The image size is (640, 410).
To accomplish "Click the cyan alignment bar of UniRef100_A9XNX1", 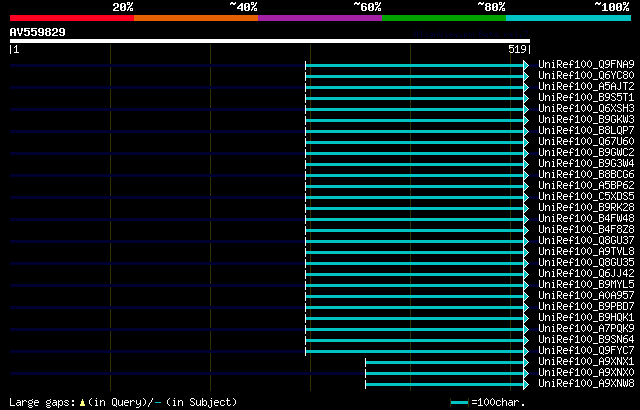I will pos(445,362).
